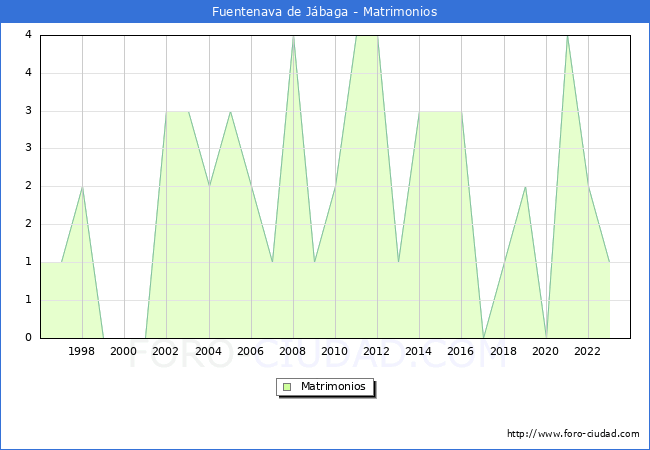
Task: Click the 2020 year label
Action: pos(546,351)
